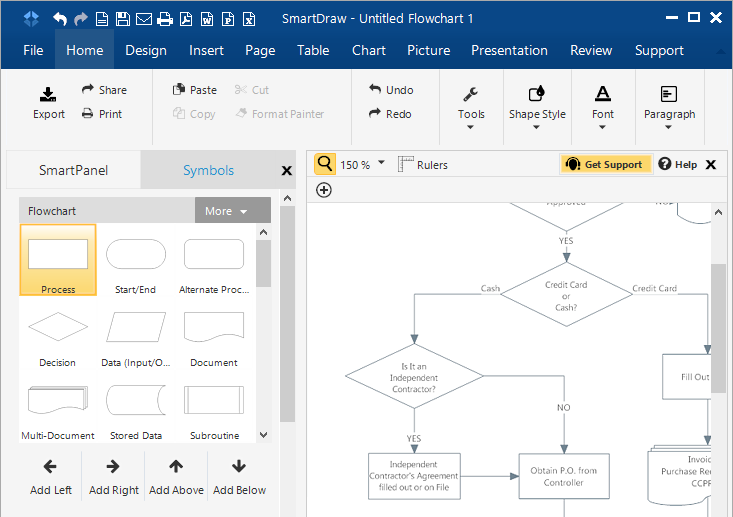Select the Multi-Document shape
Screen dimensions: 733x517
coord(58,412)
